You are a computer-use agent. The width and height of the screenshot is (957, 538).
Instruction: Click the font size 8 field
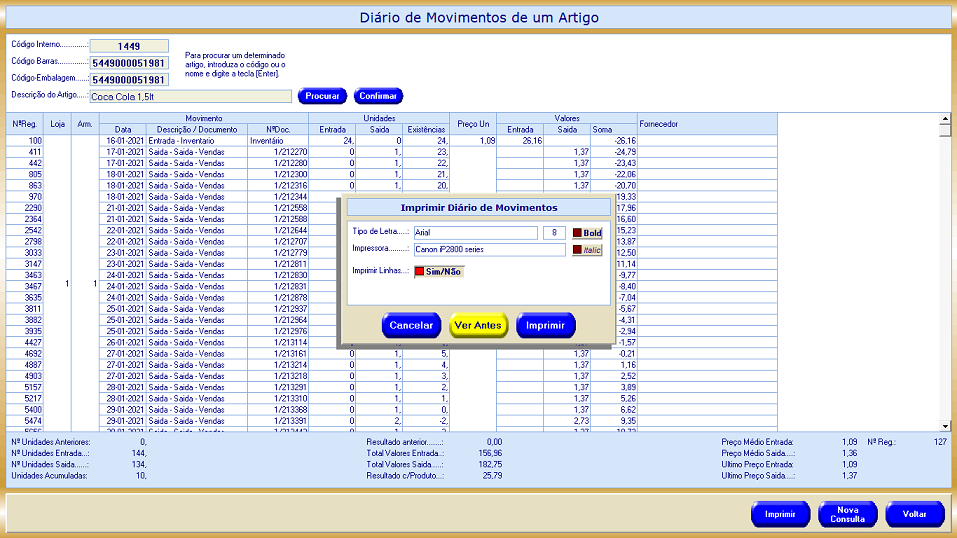(x=553, y=233)
